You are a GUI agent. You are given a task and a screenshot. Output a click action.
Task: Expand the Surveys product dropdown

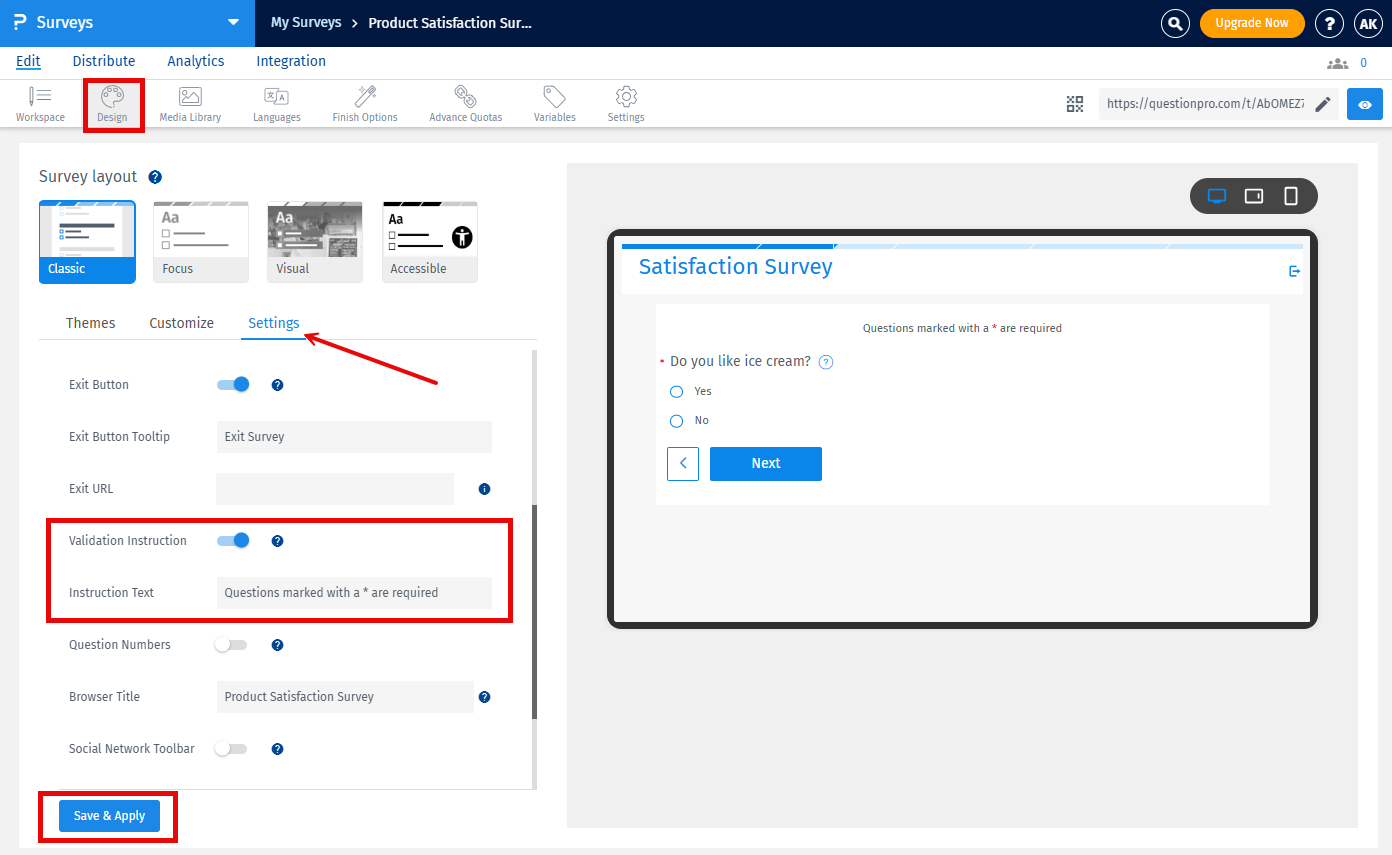pos(233,22)
